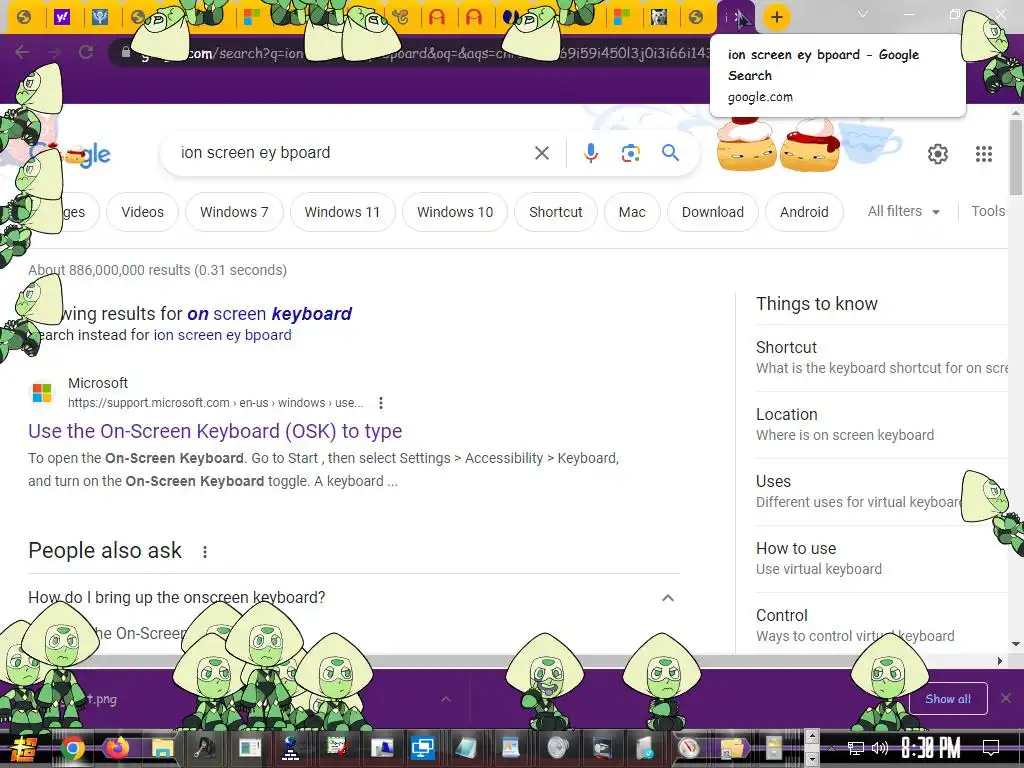Clear the Google search box text
The image size is (1024, 768).
(541, 153)
